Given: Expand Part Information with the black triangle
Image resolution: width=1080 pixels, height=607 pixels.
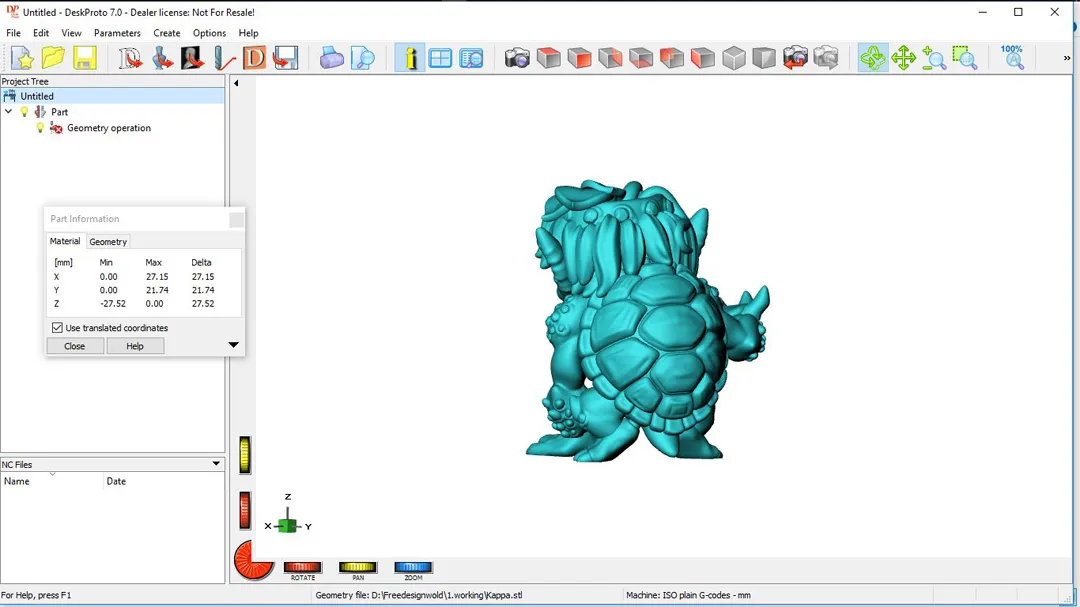Looking at the screenshot, I should coord(233,344).
